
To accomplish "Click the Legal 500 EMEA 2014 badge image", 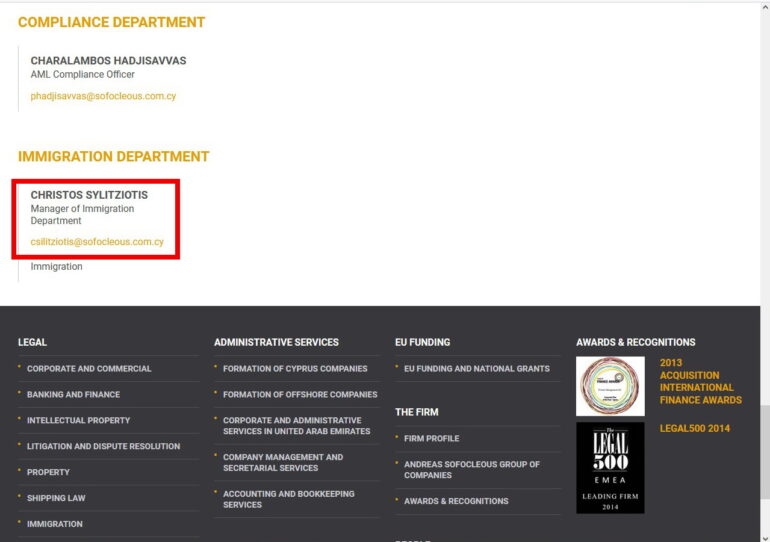I will point(610,468).
